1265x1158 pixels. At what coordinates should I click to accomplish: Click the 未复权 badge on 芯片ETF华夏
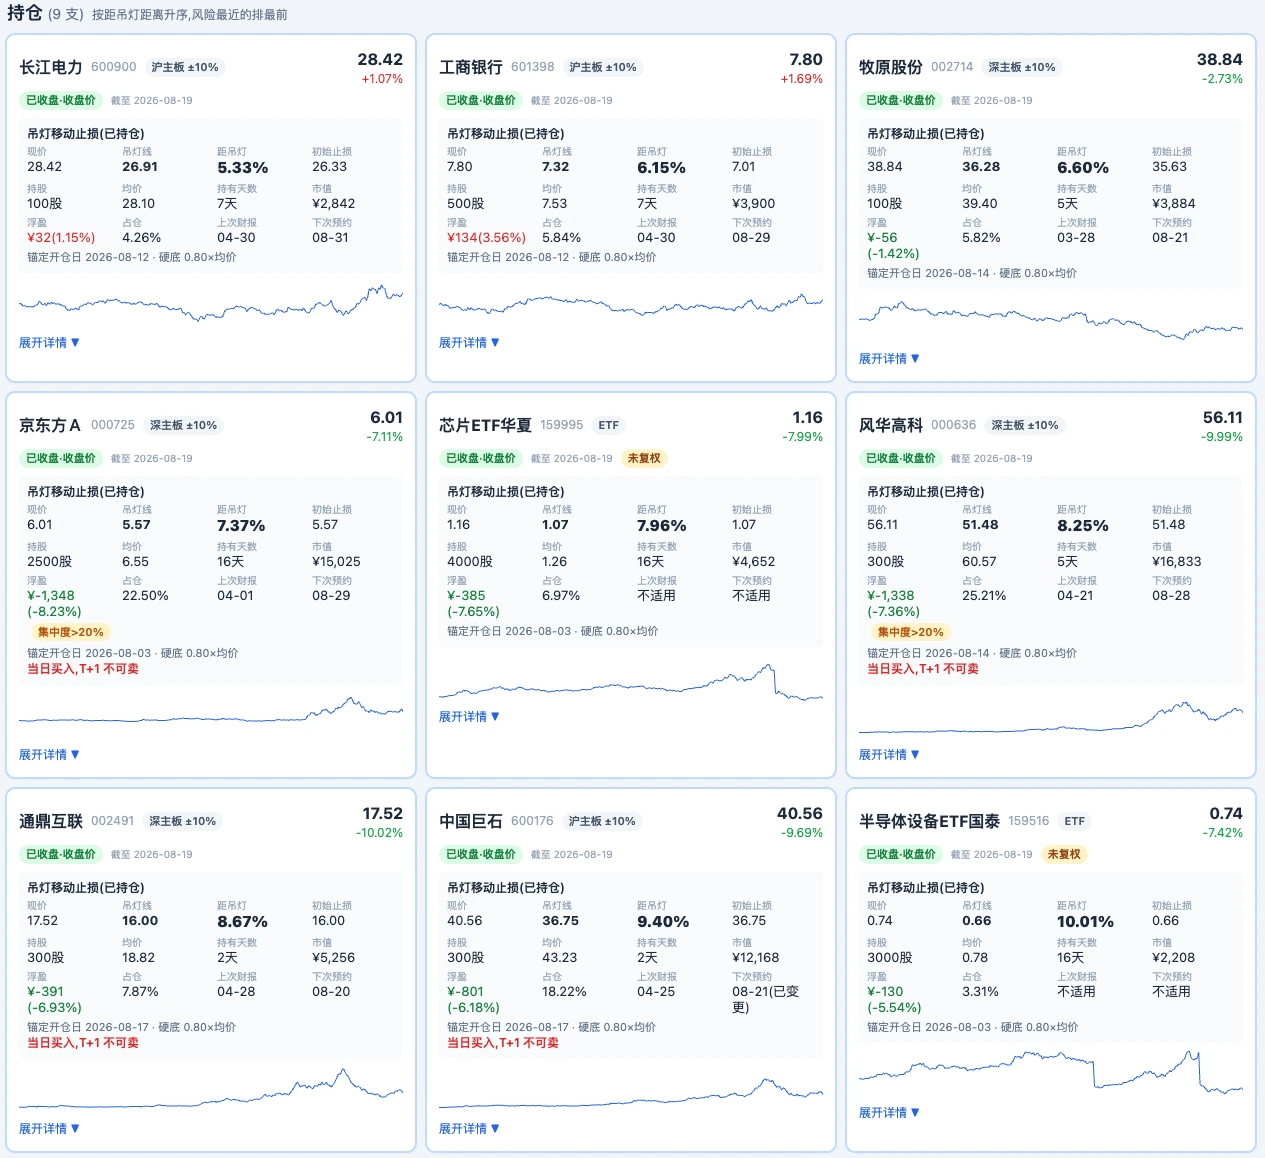[644, 458]
